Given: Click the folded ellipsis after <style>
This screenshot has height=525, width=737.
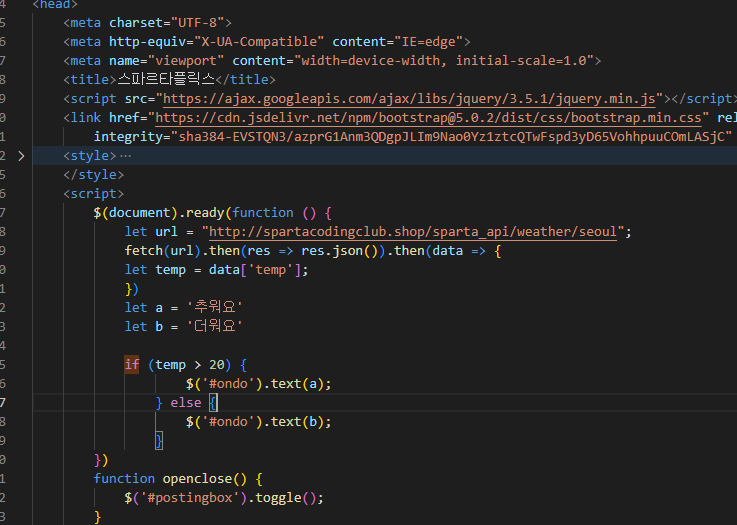Looking at the screenshot, I should 125,156.
